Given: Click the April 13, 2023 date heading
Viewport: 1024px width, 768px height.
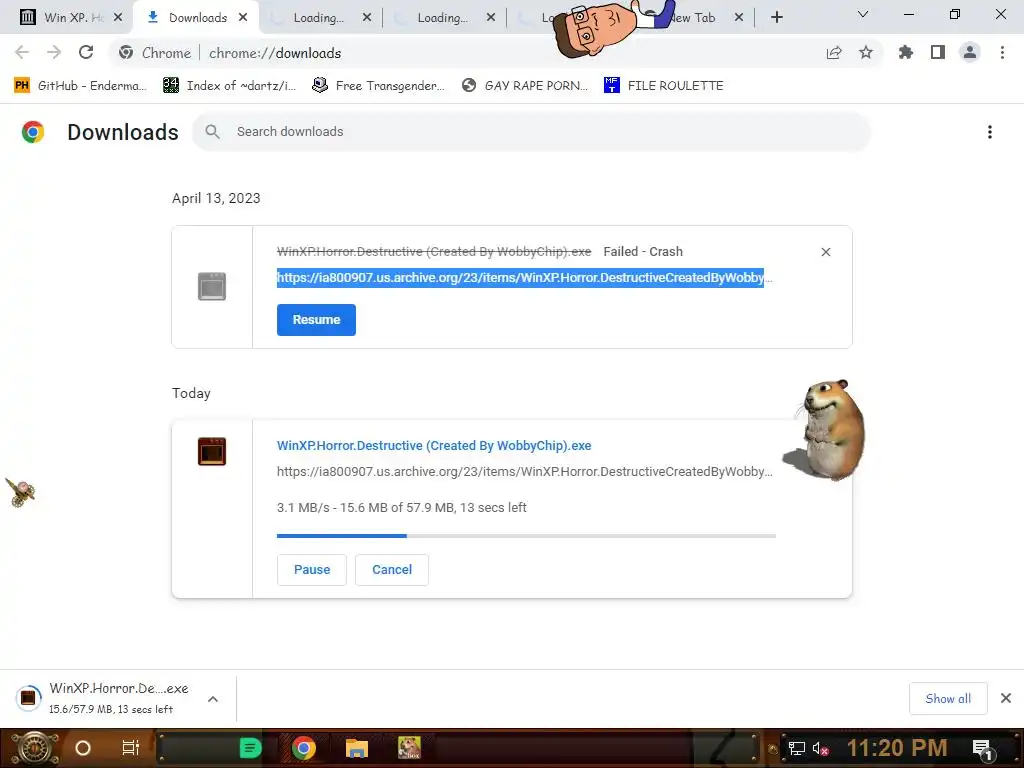Looking at the screenshot, I should click(x=216, y=199).
